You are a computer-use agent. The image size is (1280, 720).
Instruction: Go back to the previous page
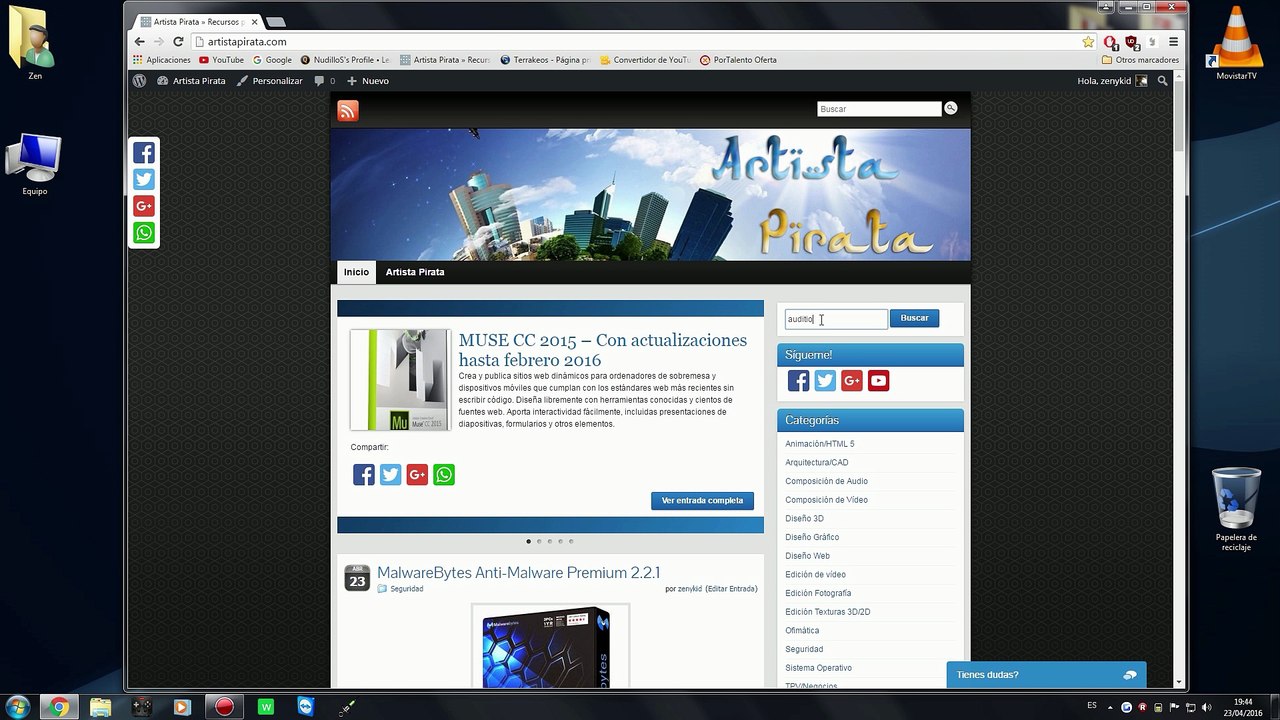point(140,42)
